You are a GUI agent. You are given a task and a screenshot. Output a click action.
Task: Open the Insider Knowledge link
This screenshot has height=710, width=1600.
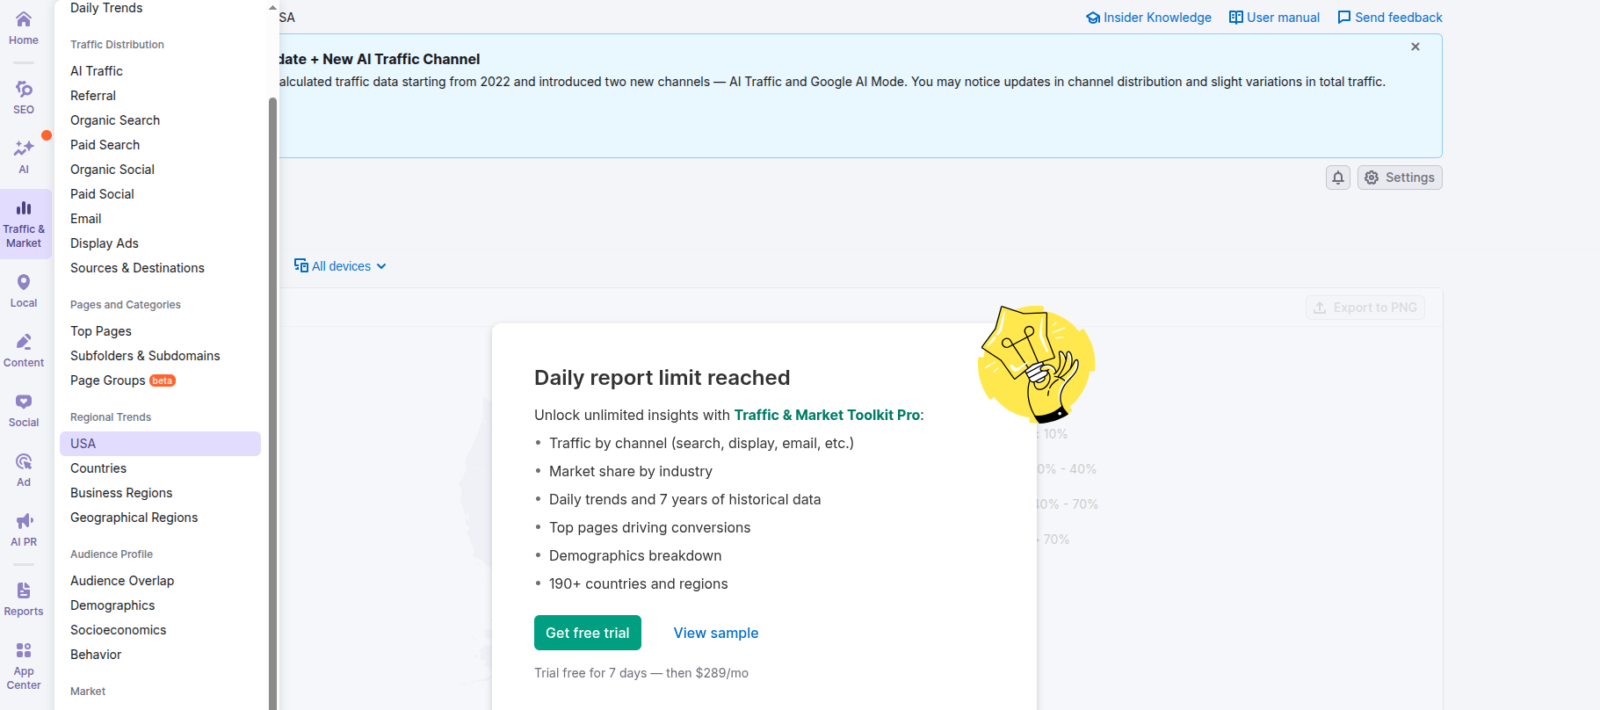(1149, 17)
